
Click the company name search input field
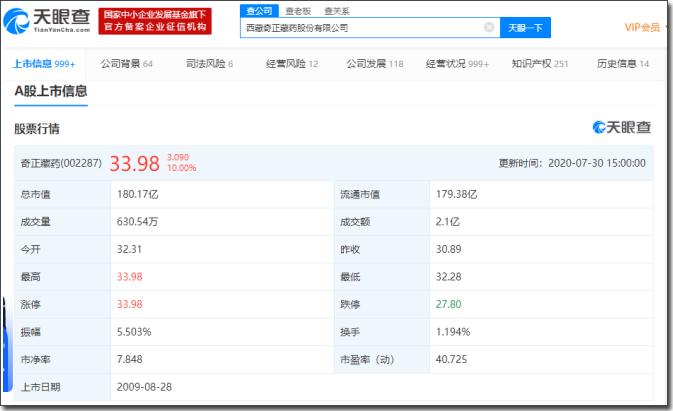[x=360, y=28]
